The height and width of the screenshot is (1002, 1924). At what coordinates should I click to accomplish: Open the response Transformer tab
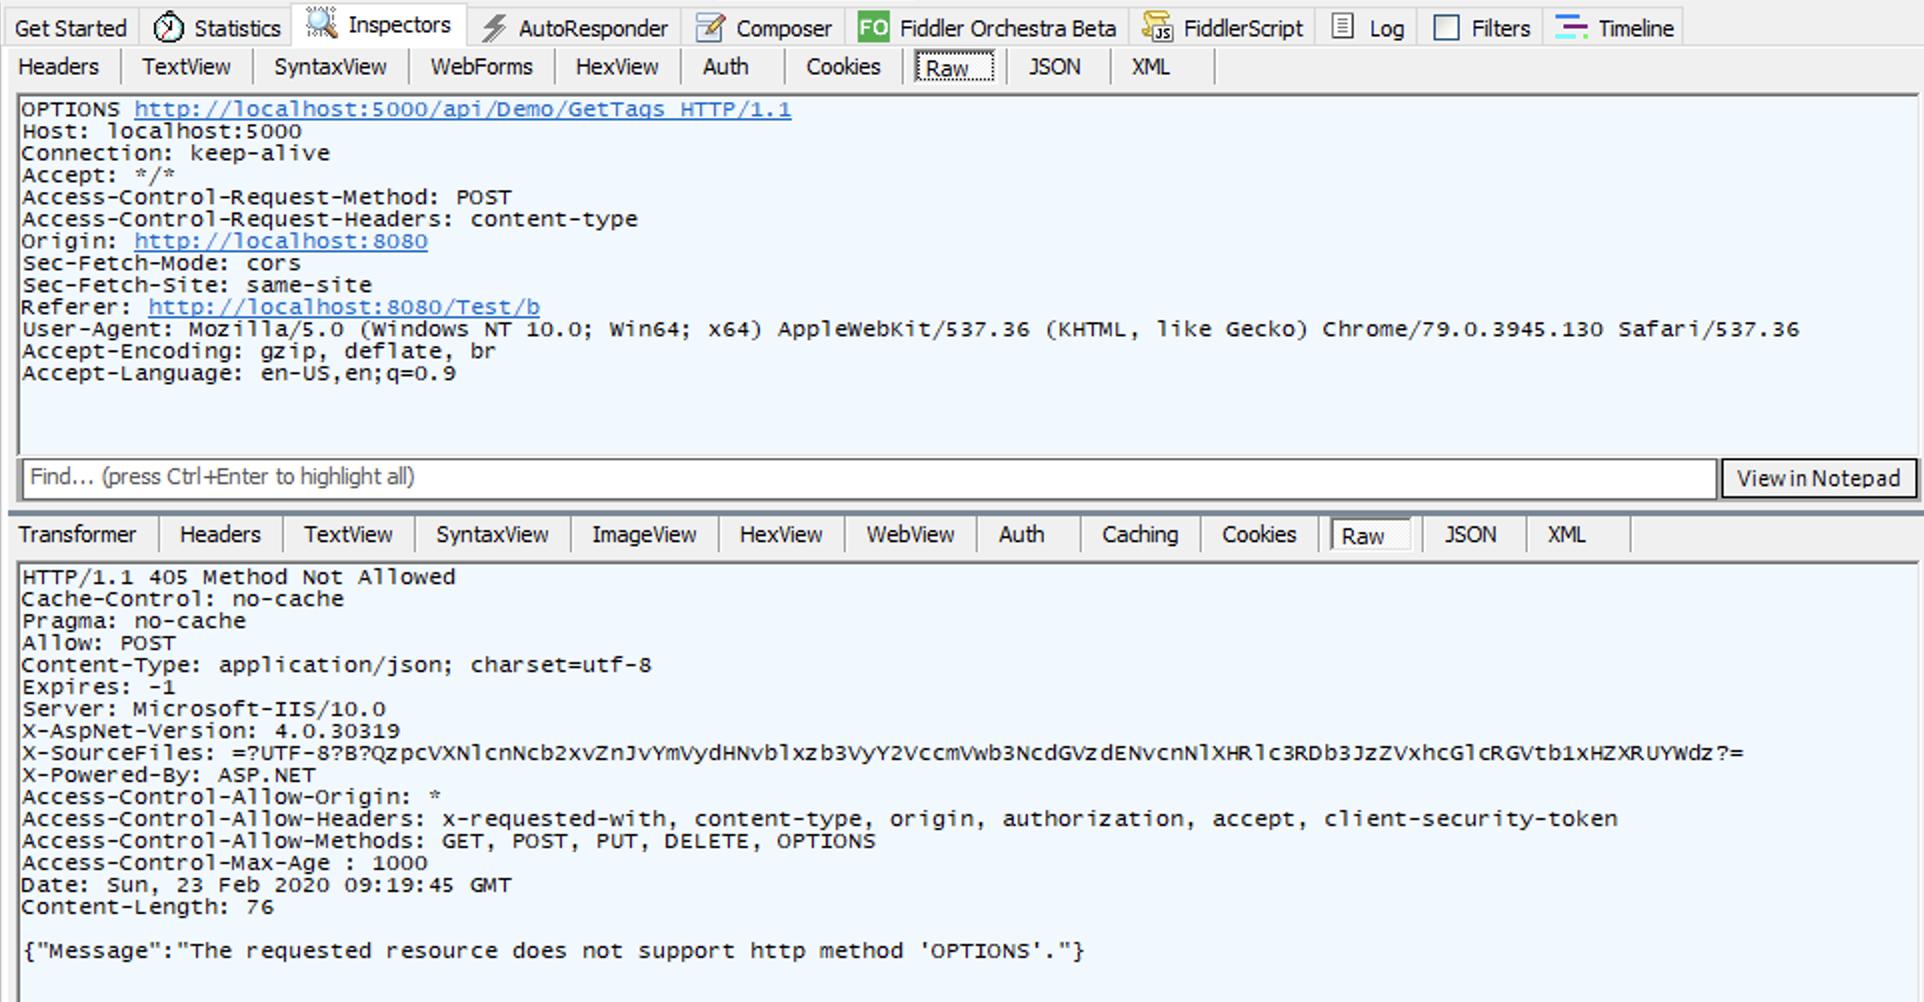pos(78,535)
